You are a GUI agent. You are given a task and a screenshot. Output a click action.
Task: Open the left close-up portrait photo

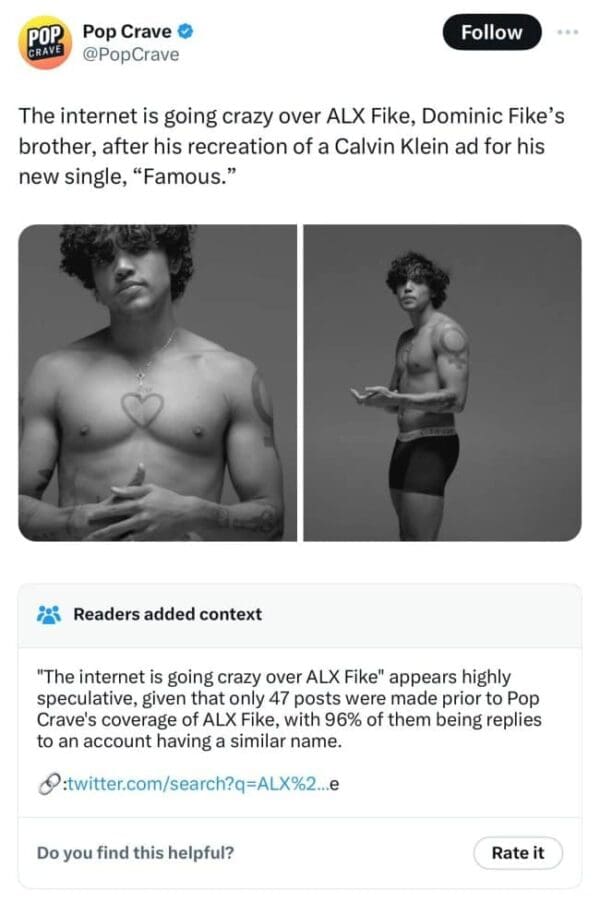[x=158, y=382]
